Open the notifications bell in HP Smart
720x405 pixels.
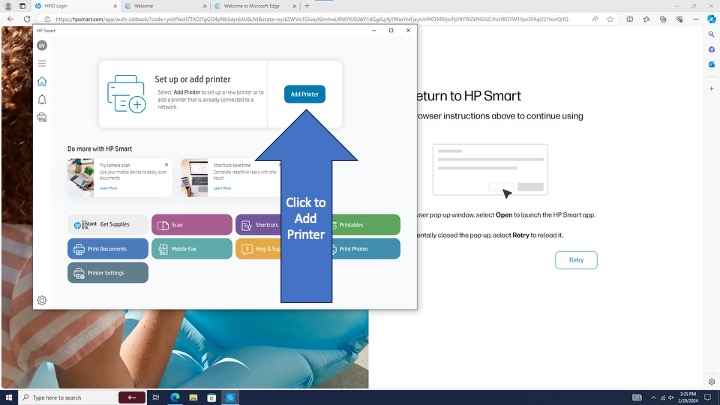pyautogui.click(x=42, y=99)
